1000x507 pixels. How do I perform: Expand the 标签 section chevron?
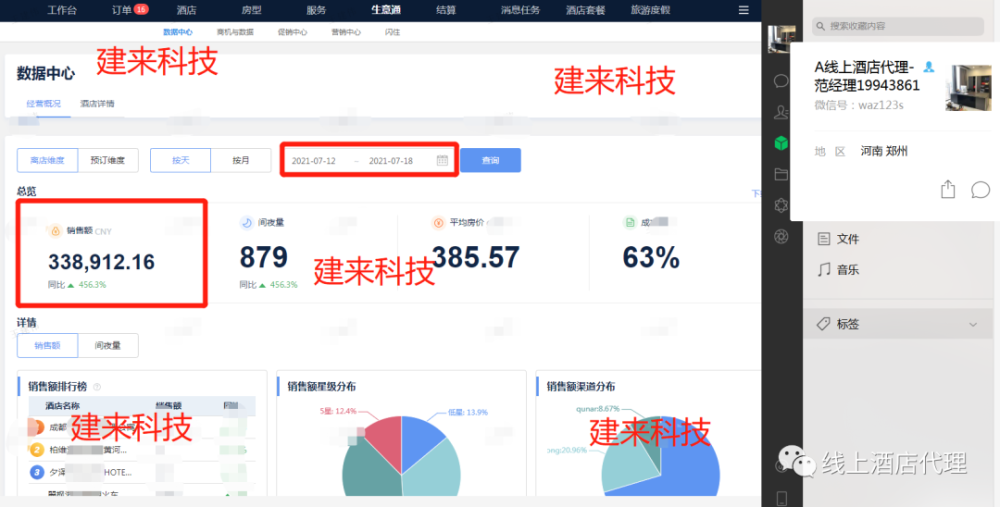[x=973, y=324]
